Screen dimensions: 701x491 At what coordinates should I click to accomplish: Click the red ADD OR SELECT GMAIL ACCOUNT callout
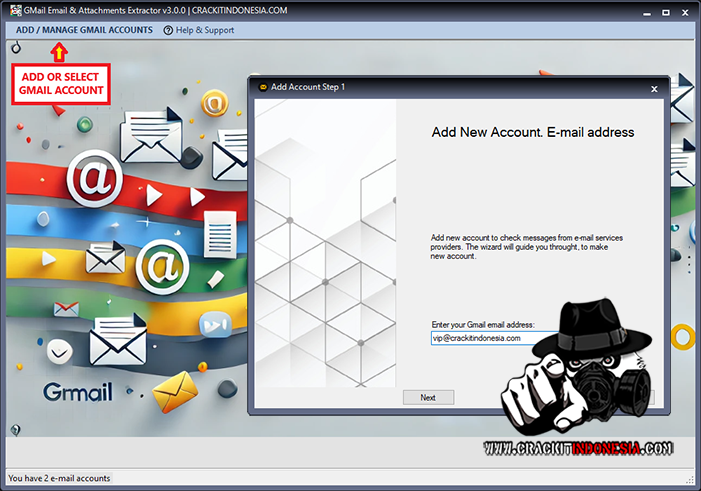point(62,84)
